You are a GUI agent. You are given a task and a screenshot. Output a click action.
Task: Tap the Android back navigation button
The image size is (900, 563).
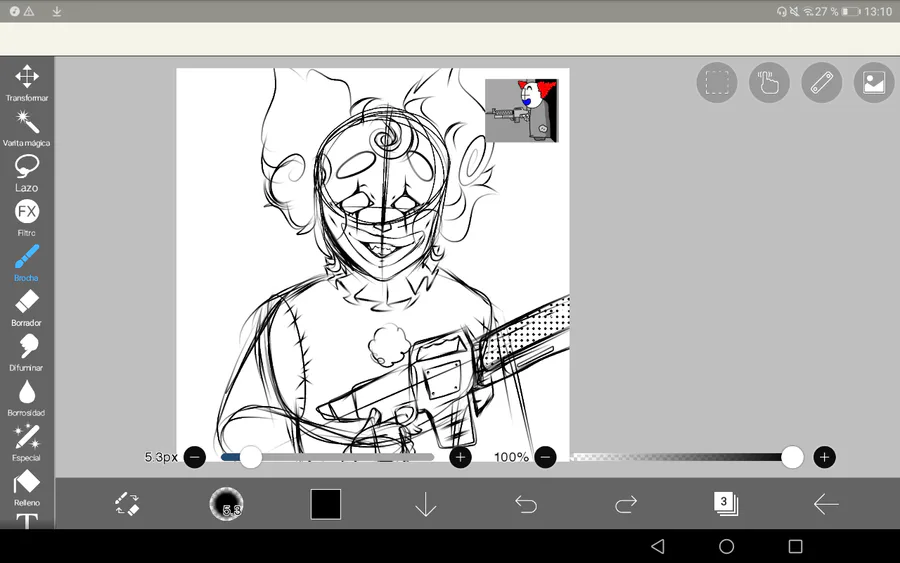[658, 546]
